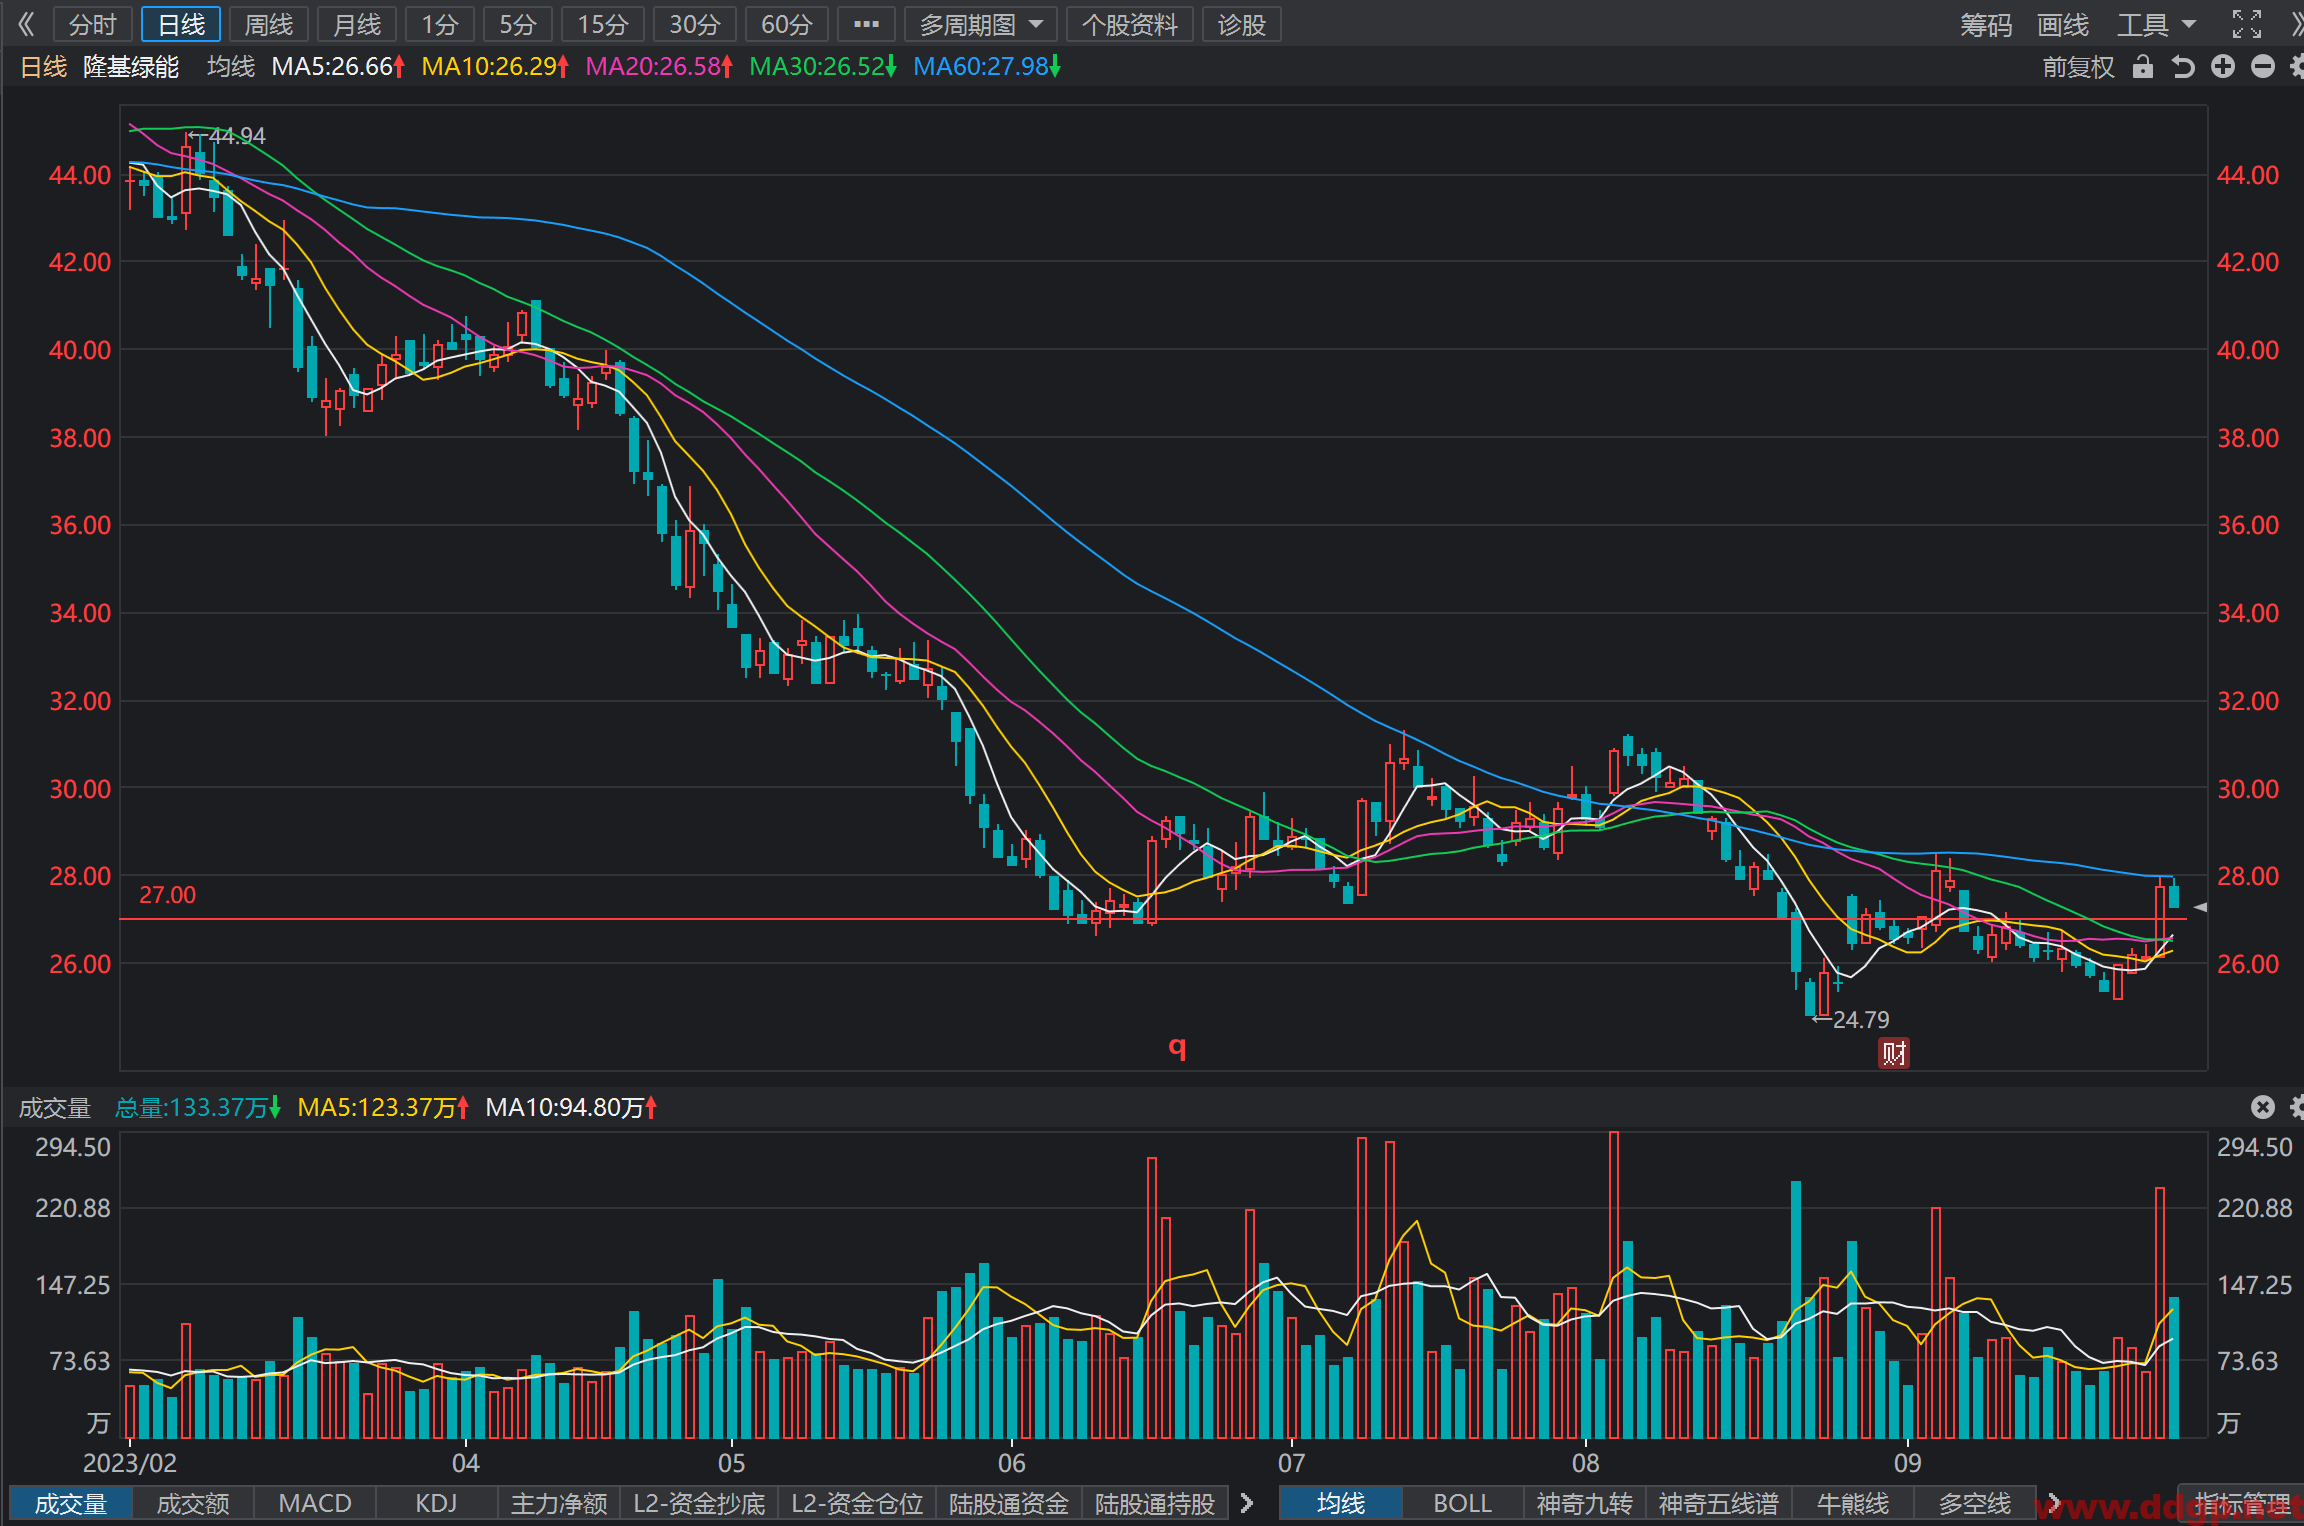Toggle the BOLL overlay indicator
The width and height of the screenshot is (2304, 1526).
(x=1462, y=1503)
